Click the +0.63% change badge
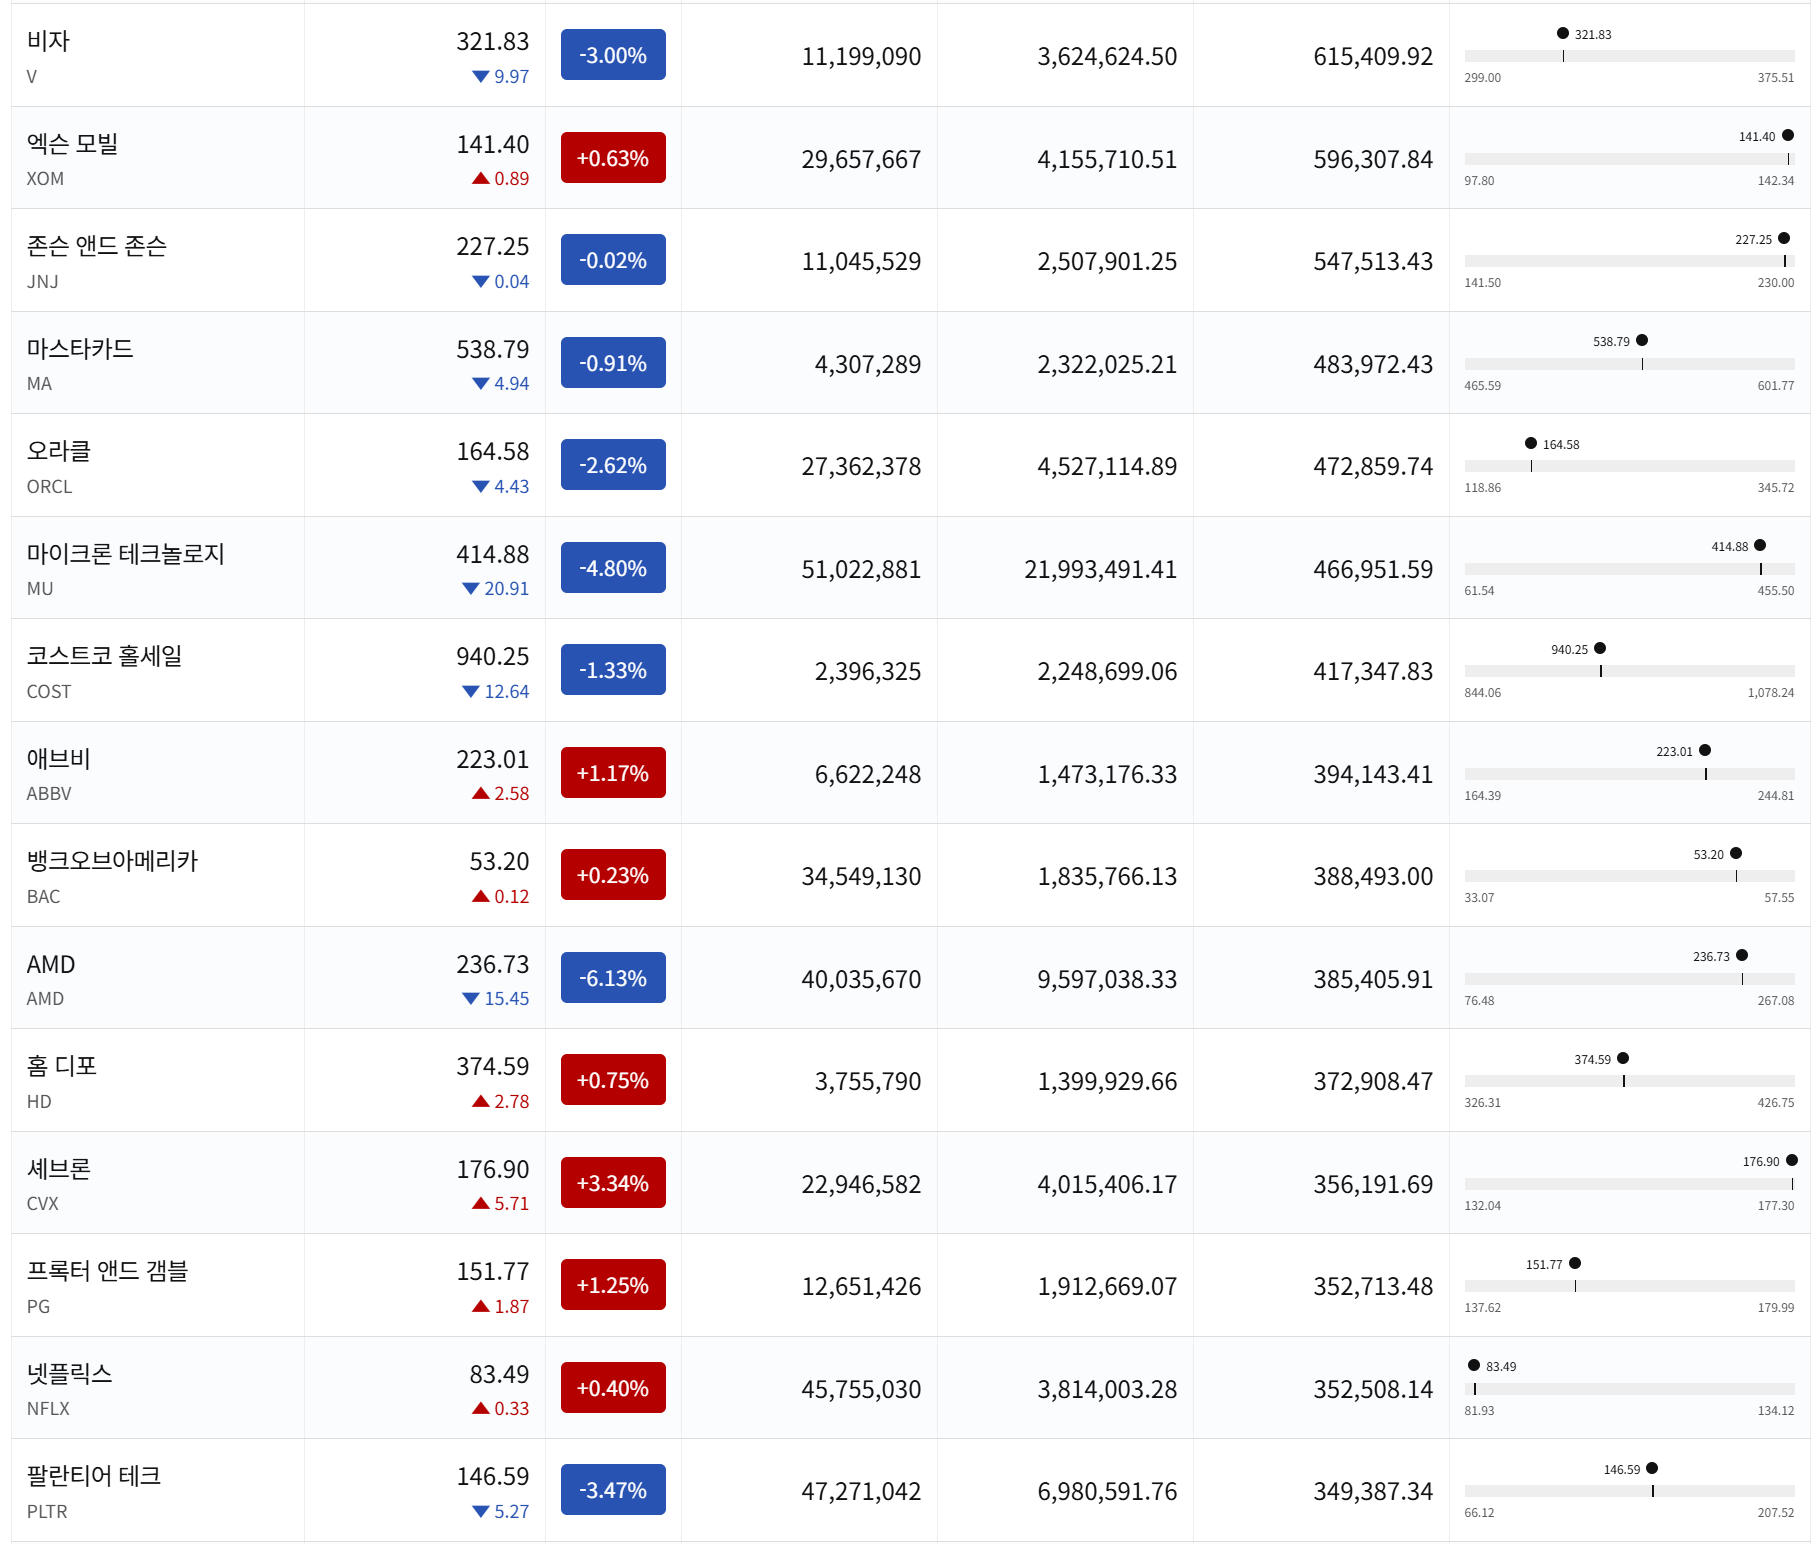 pos(613,158)
